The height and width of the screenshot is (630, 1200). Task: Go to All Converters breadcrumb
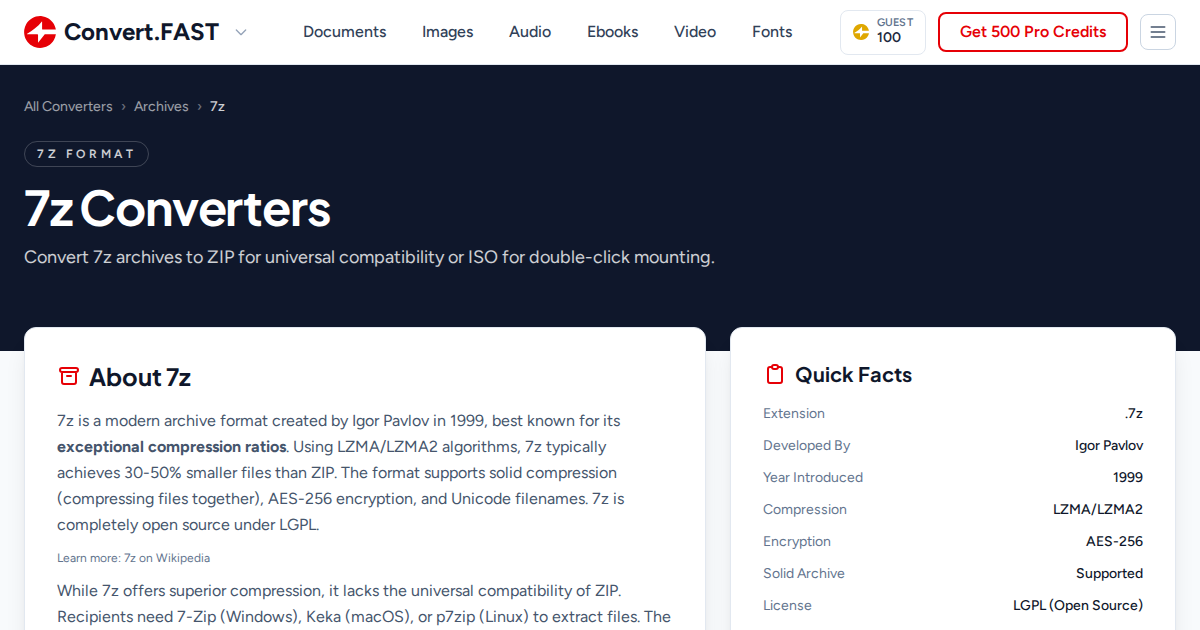(x=68, y=106)
